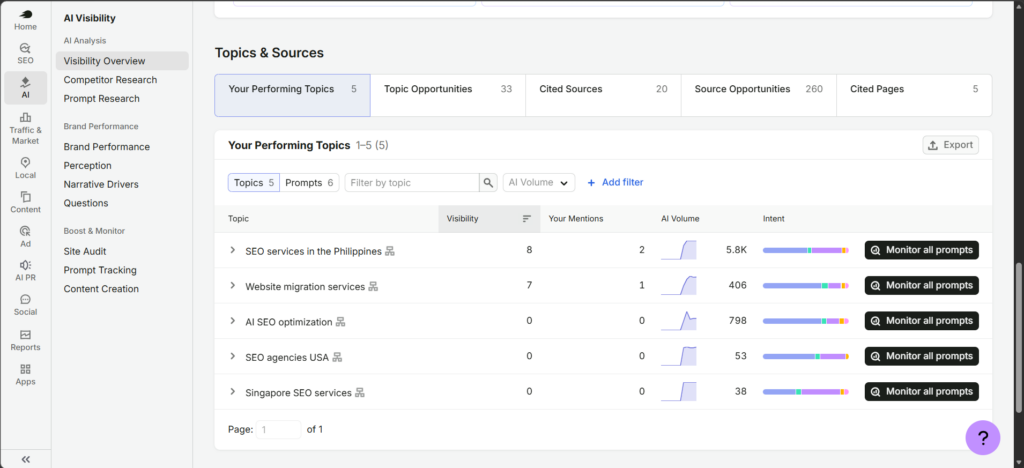Click hierarchy icon beside AI SEO optimization
Image resolution: width=1024 pixels, height=468 pixels.
pos(340,322)
